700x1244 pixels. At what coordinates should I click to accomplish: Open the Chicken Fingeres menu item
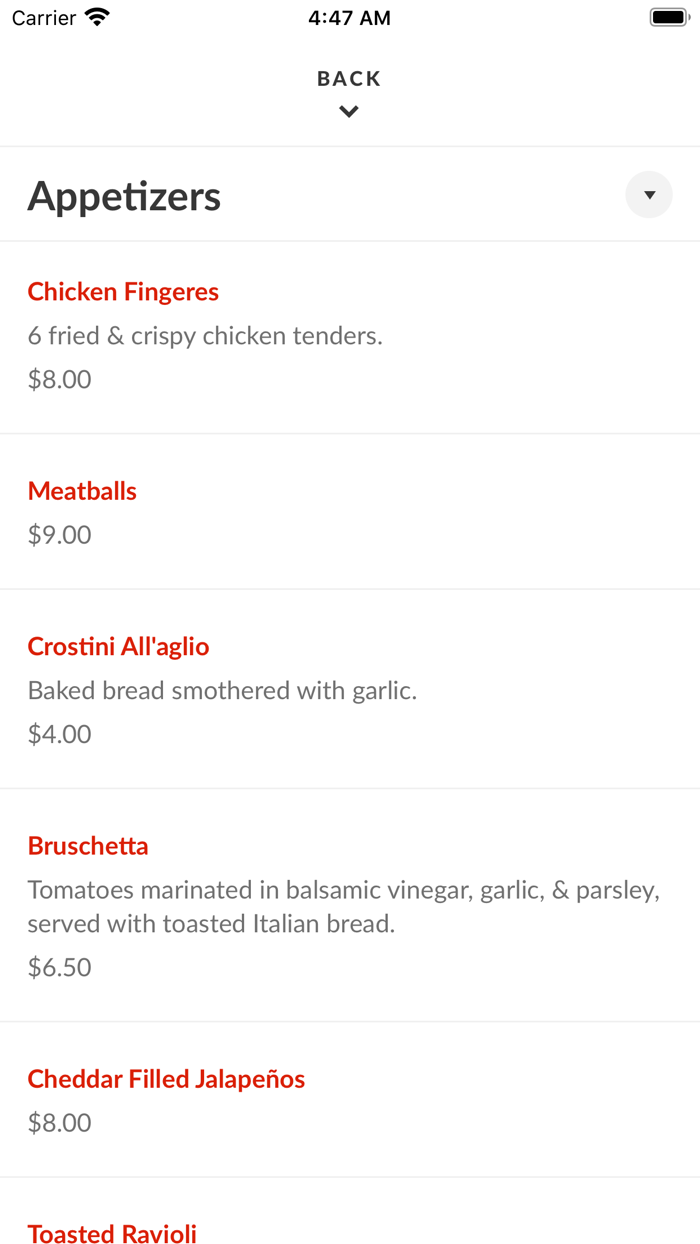tap(123, 291)
